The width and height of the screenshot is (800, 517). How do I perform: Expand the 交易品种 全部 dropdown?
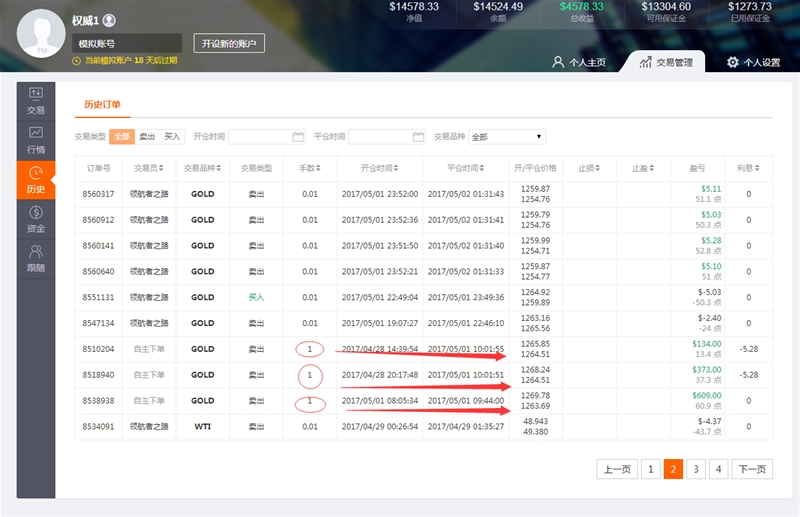[x=507, y=137]
